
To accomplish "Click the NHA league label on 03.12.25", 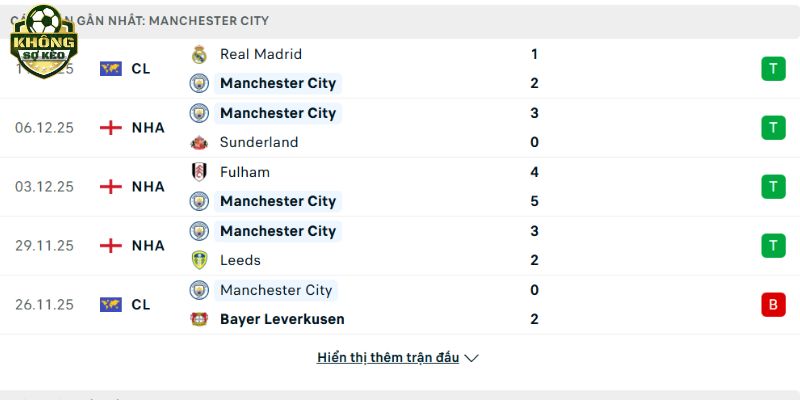I will pyautogui.click(x=148, y=187).
